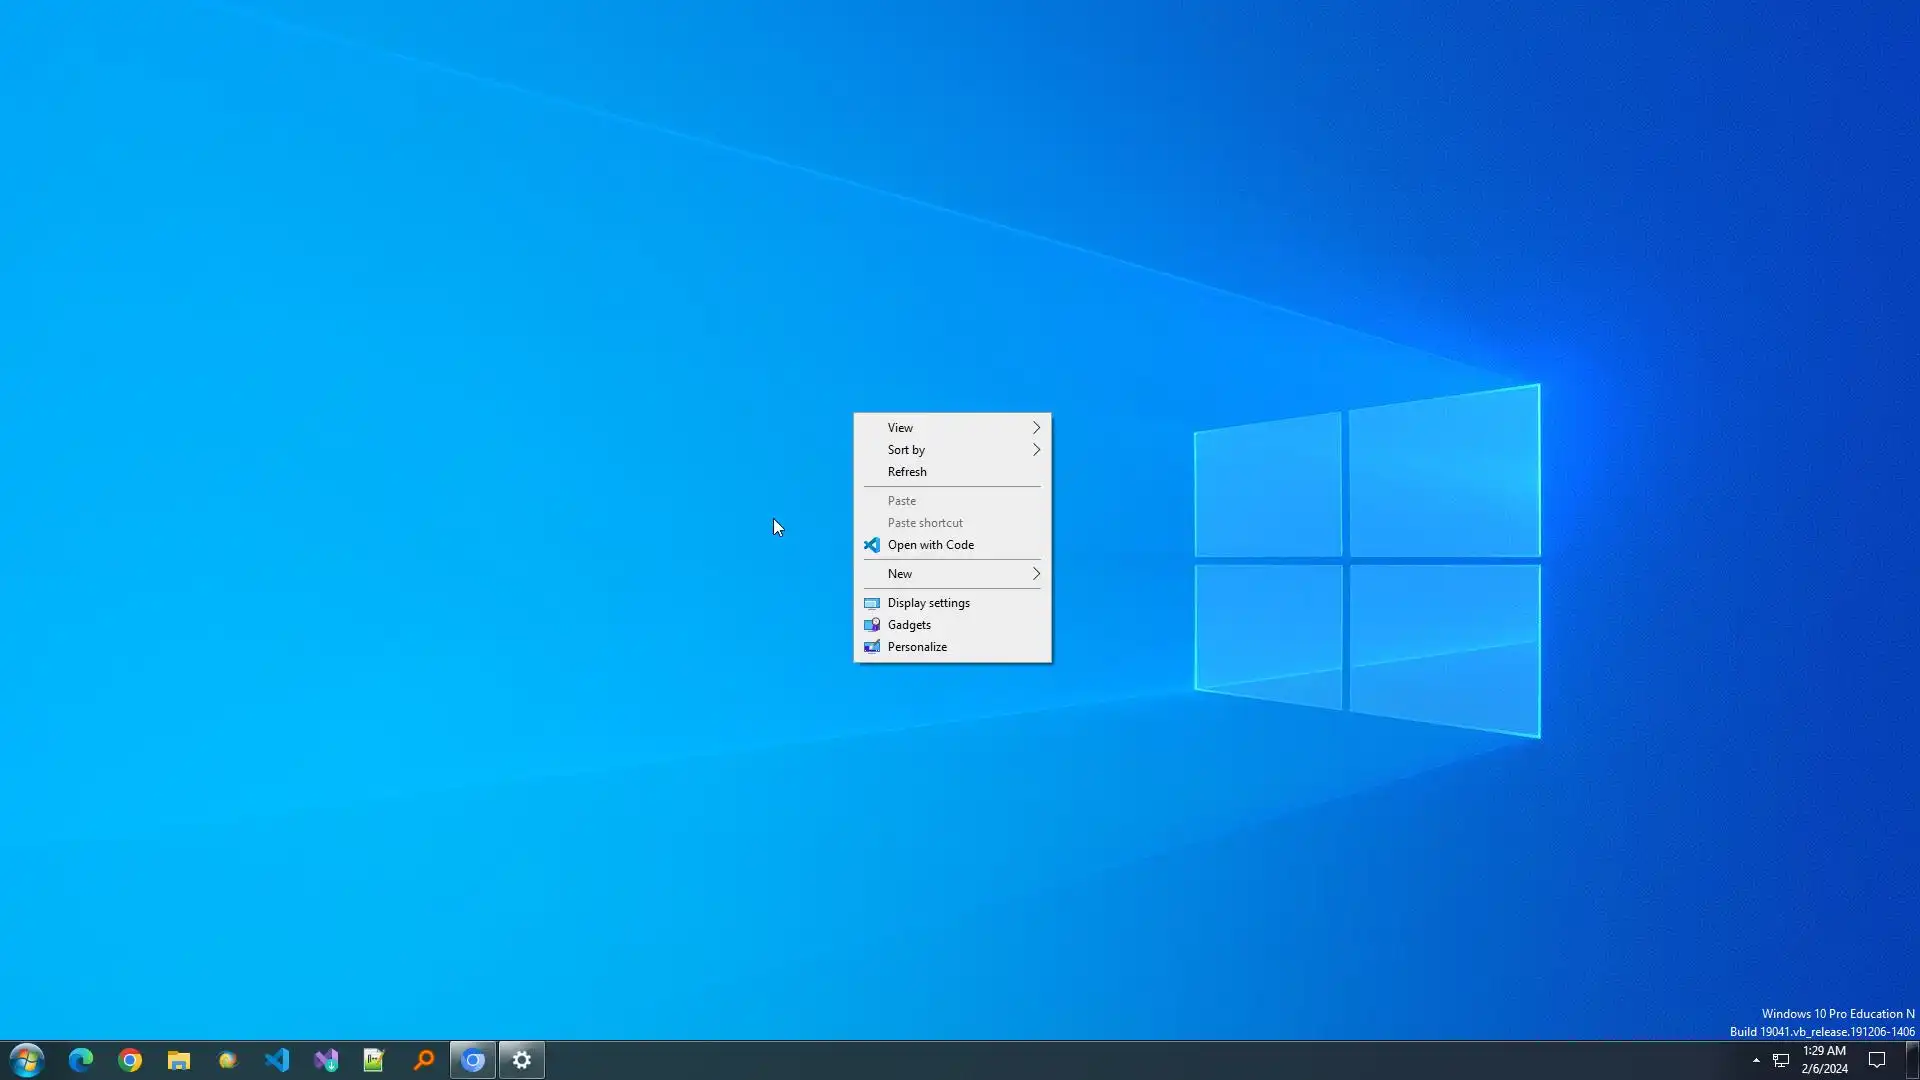
Task: Open the Start menu orb
Action: pos(27,1060)
